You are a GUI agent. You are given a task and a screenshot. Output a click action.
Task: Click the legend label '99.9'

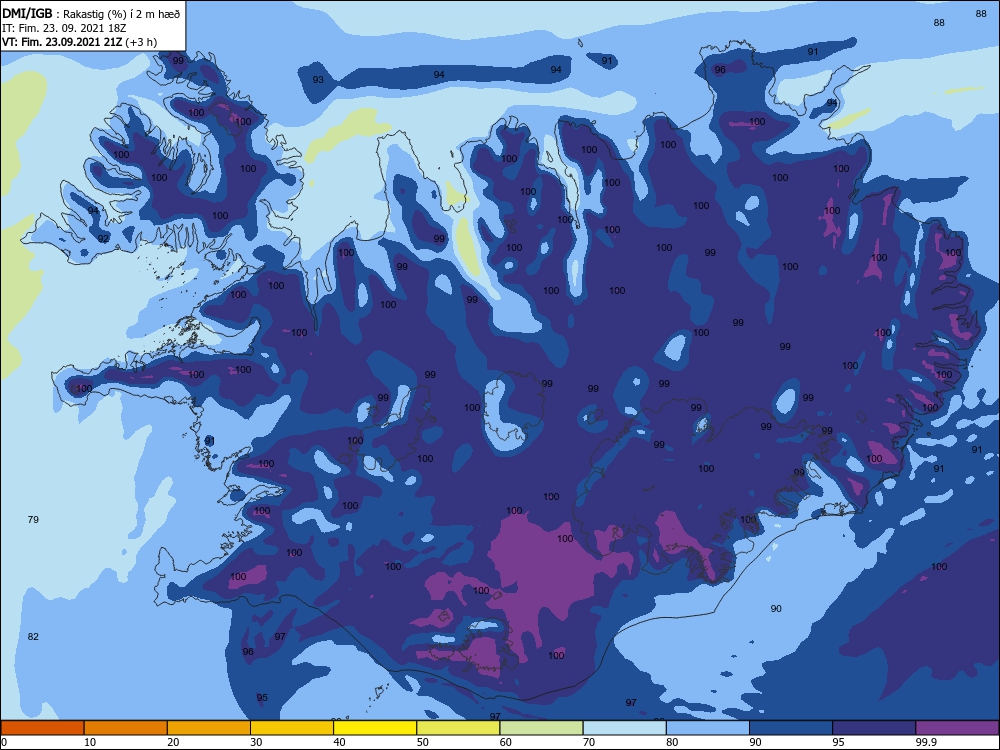(925, 742)
